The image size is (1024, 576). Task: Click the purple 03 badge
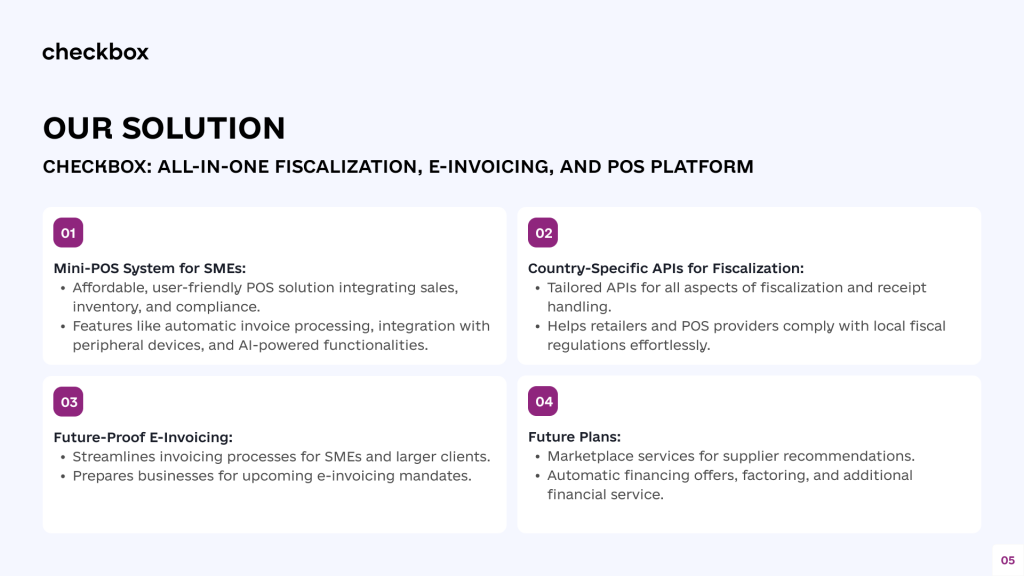[68, 402]
